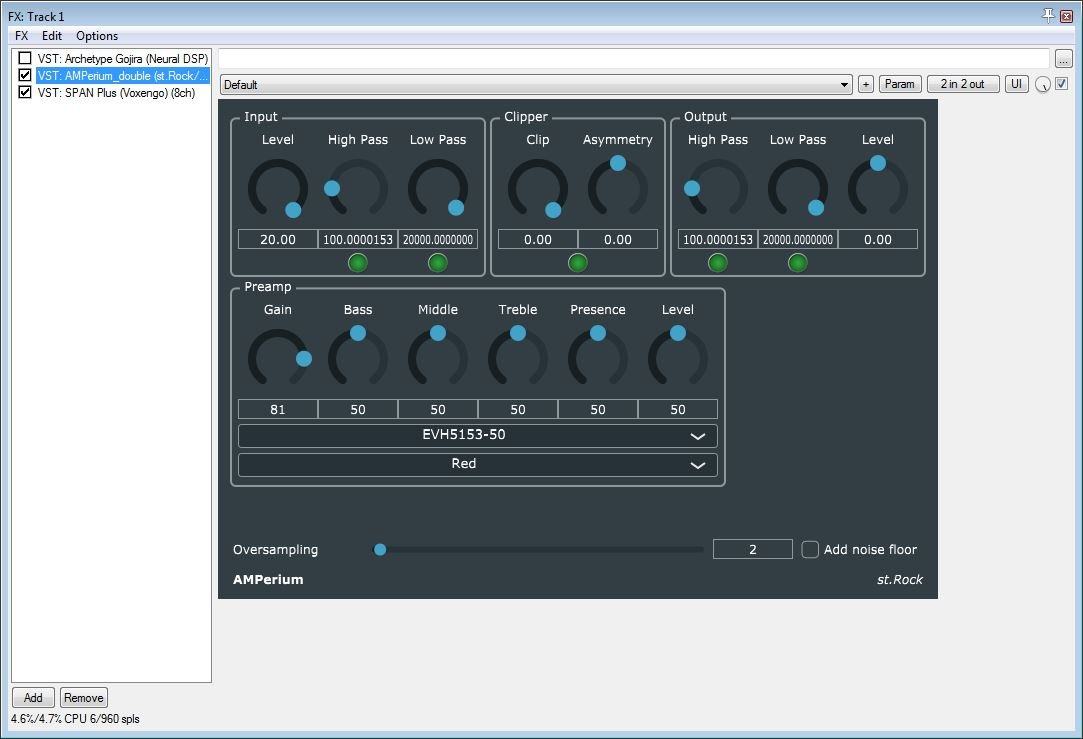Viewport: 1083px width, 739px height.
Task: Click the Input Level knob
Action: pyautogui.click(x=278, y=189)
